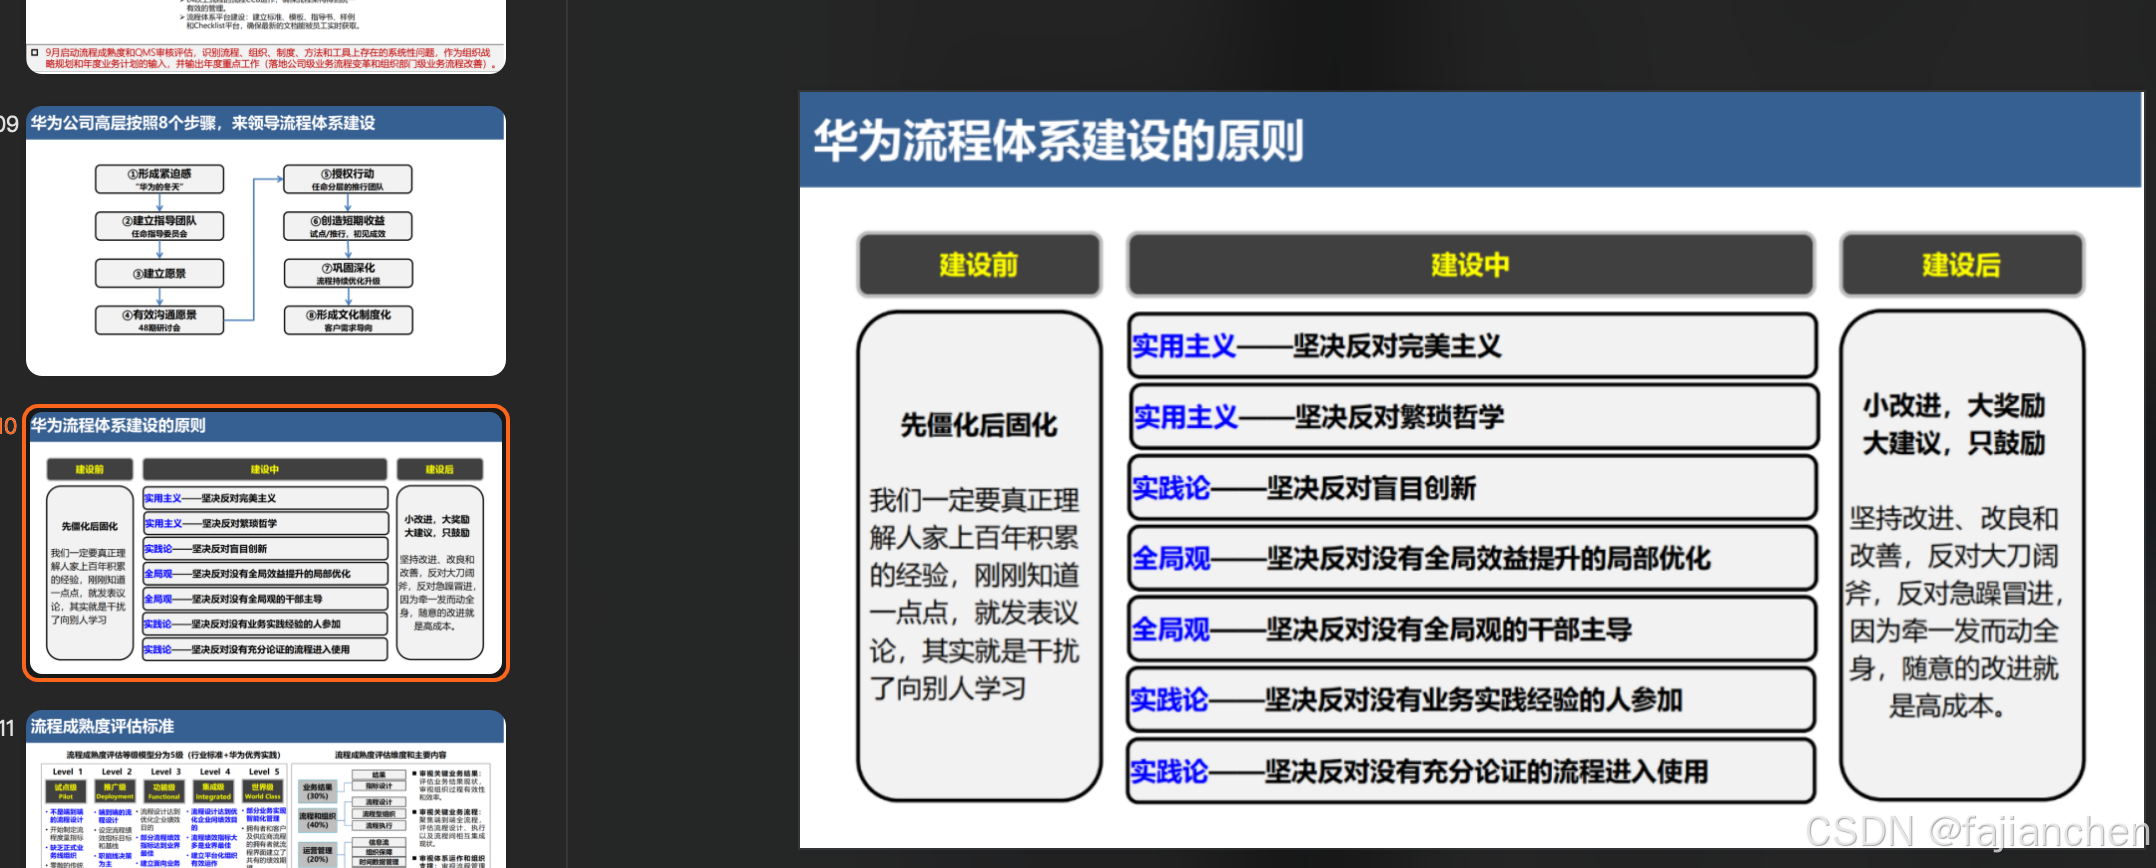Open the partially visible thumbnail with red text
2156x868 pixels.
[x=265, y=36]
